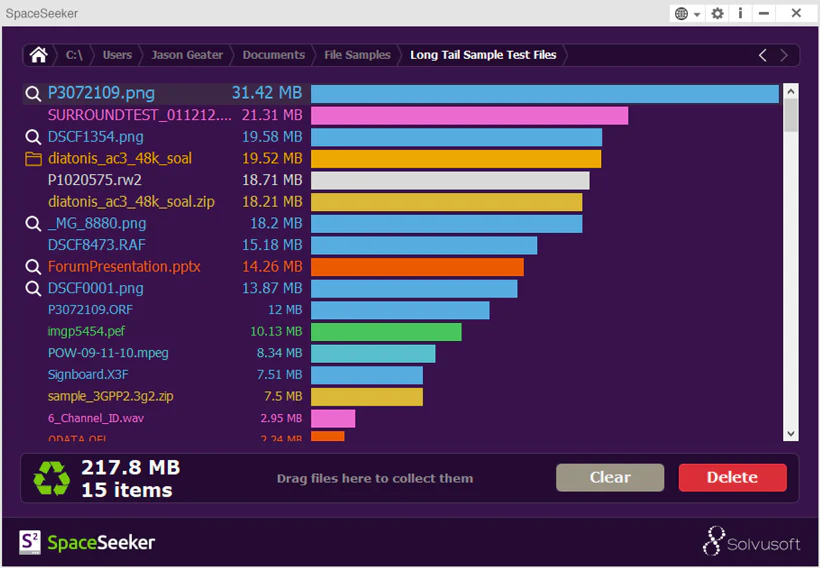The height and width of the screenshot is (568, 820).
Task: Select the pink SURROUNDTEST size bar
Action: coord(469,116)
